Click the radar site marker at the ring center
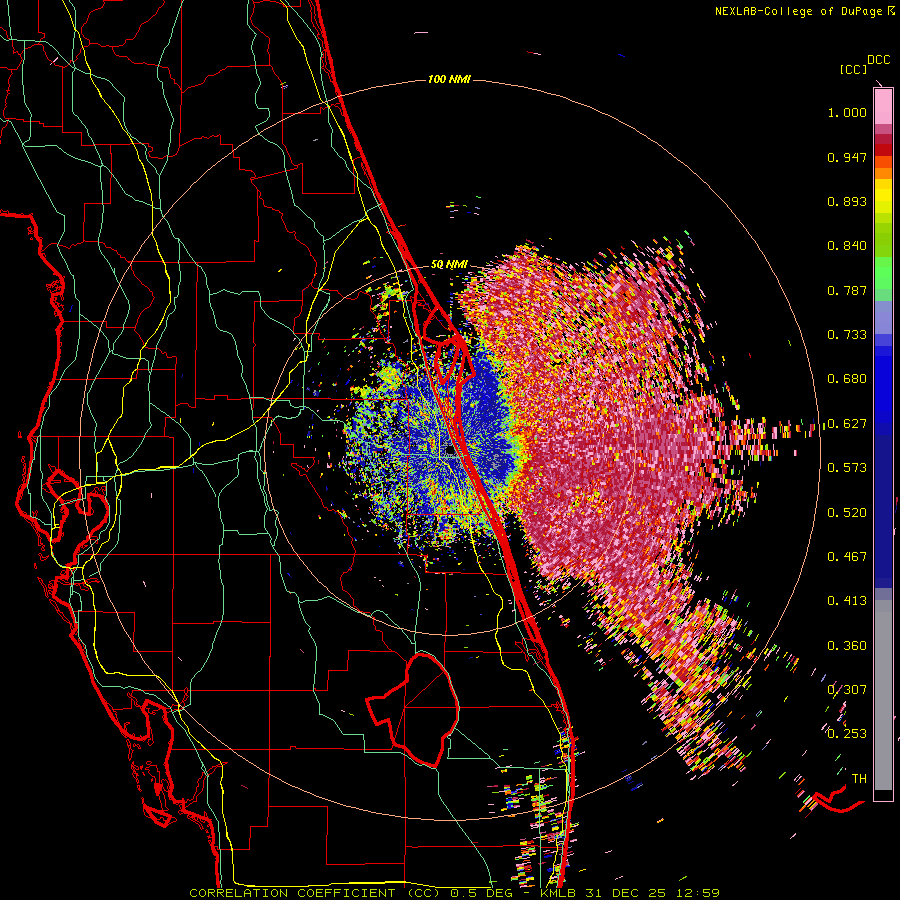The width and height of the screenshot is (900, 900). tap(450, 452)
